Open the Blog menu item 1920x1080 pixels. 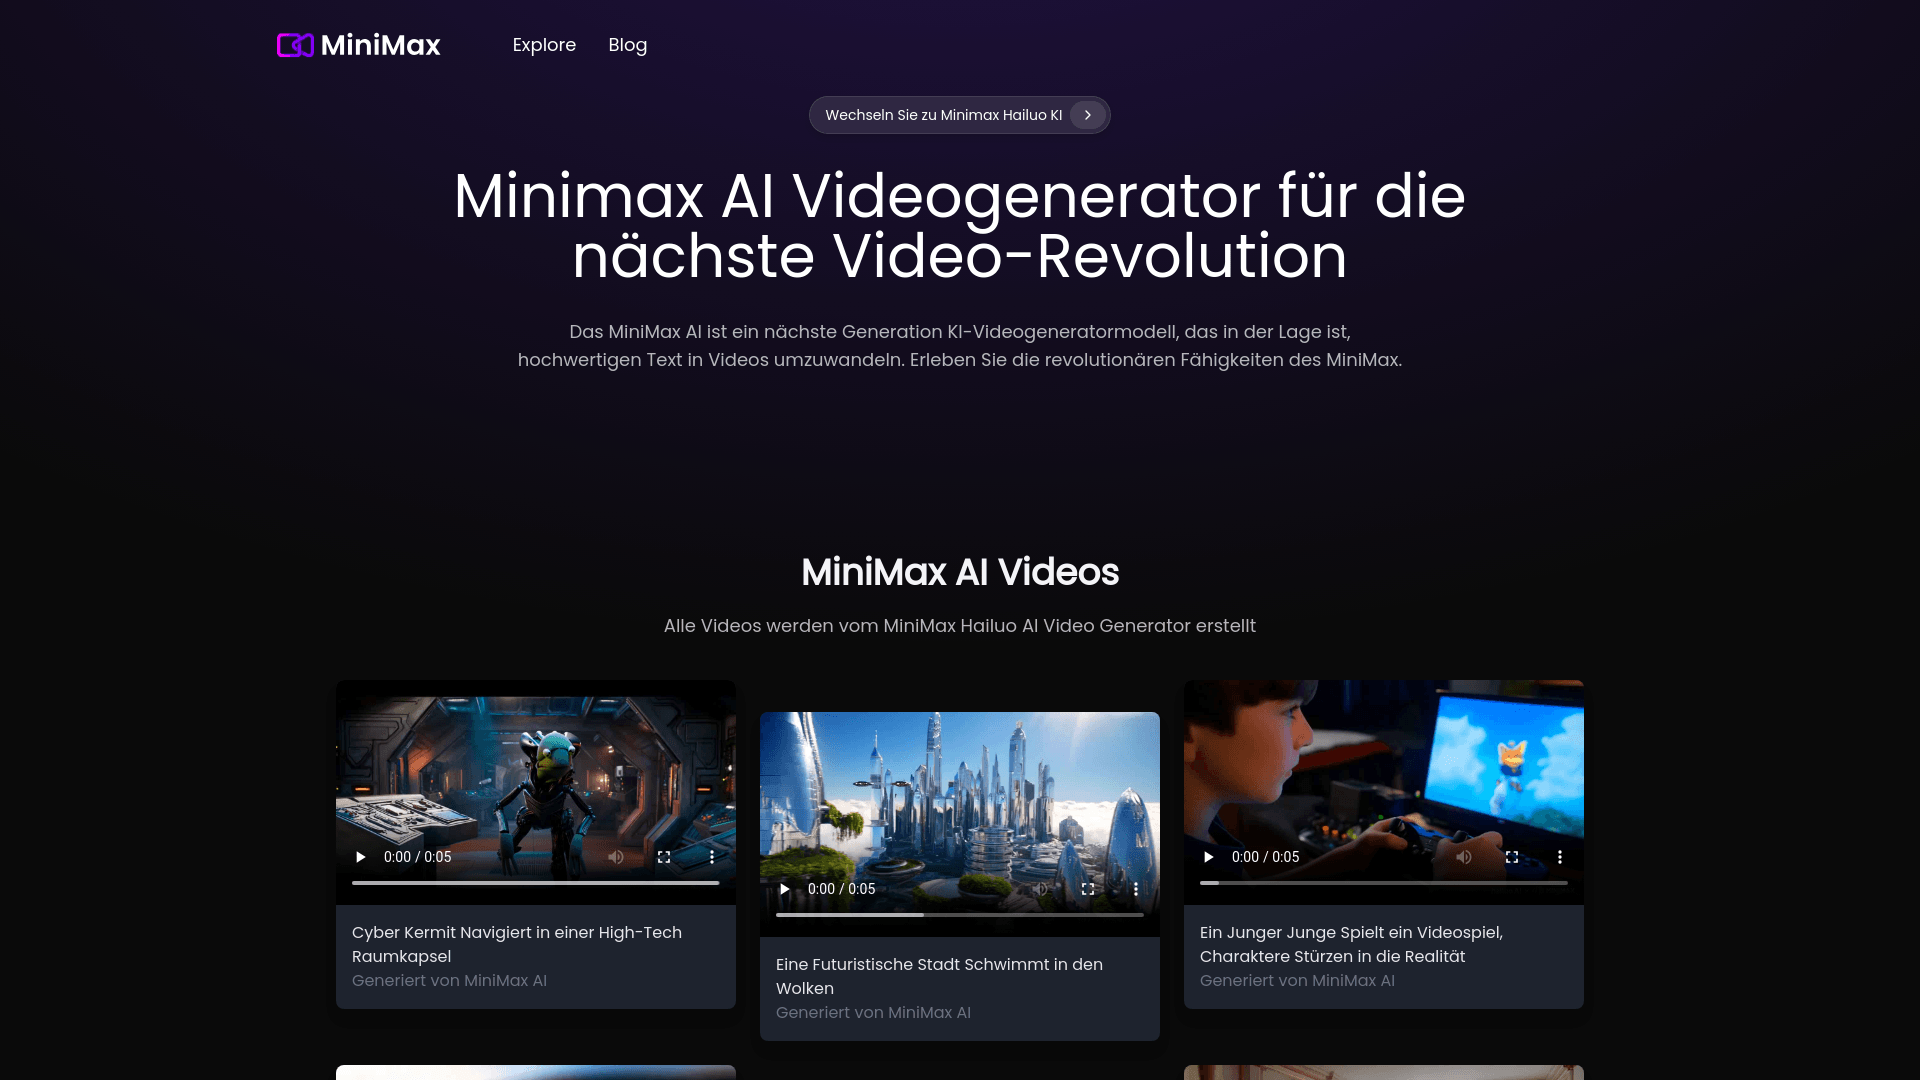click(627, 45)
